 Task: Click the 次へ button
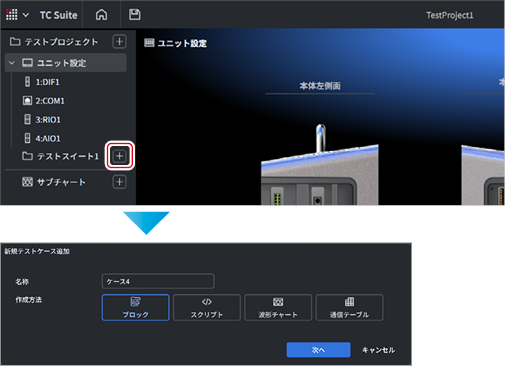tap(318, 350)
